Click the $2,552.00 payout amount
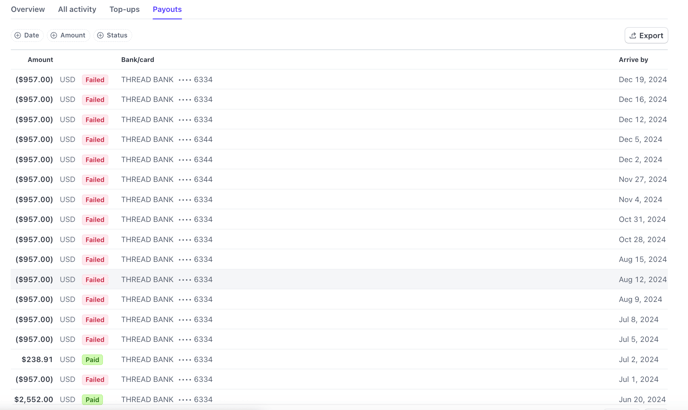 33,399
